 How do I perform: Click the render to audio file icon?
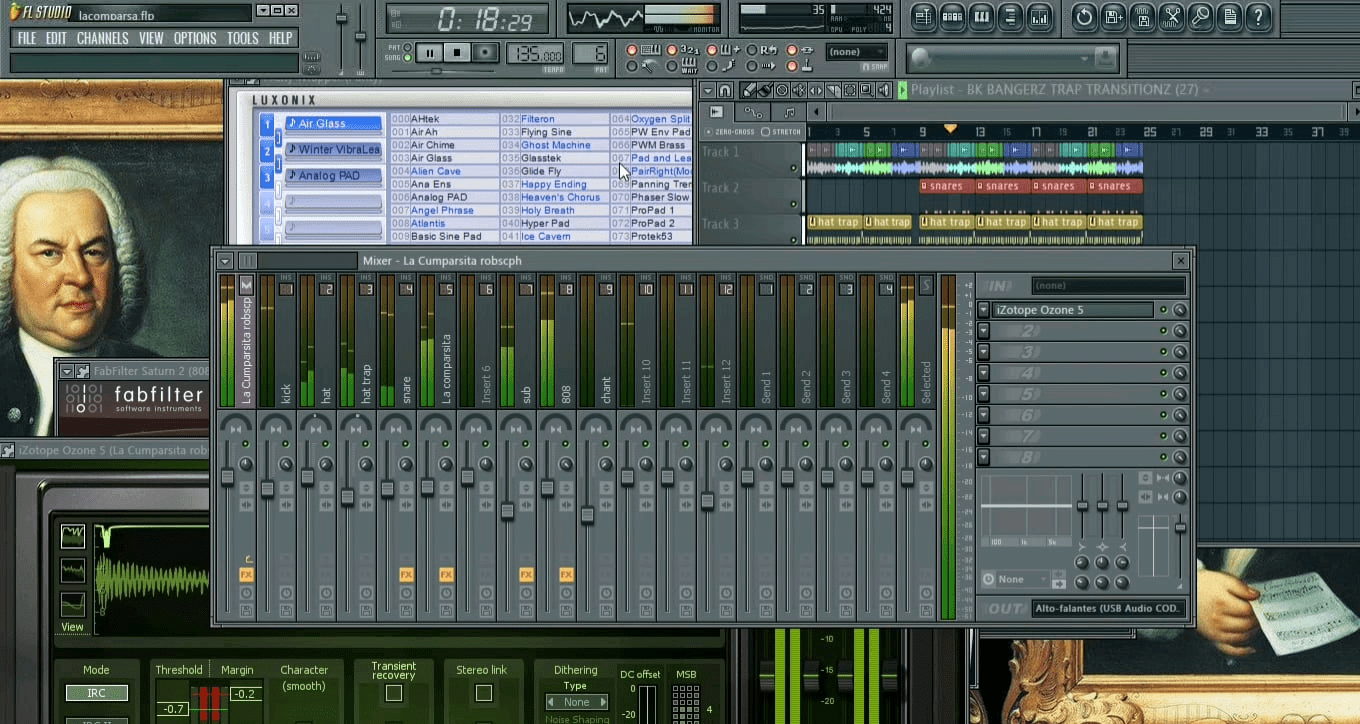point(1142,17)
